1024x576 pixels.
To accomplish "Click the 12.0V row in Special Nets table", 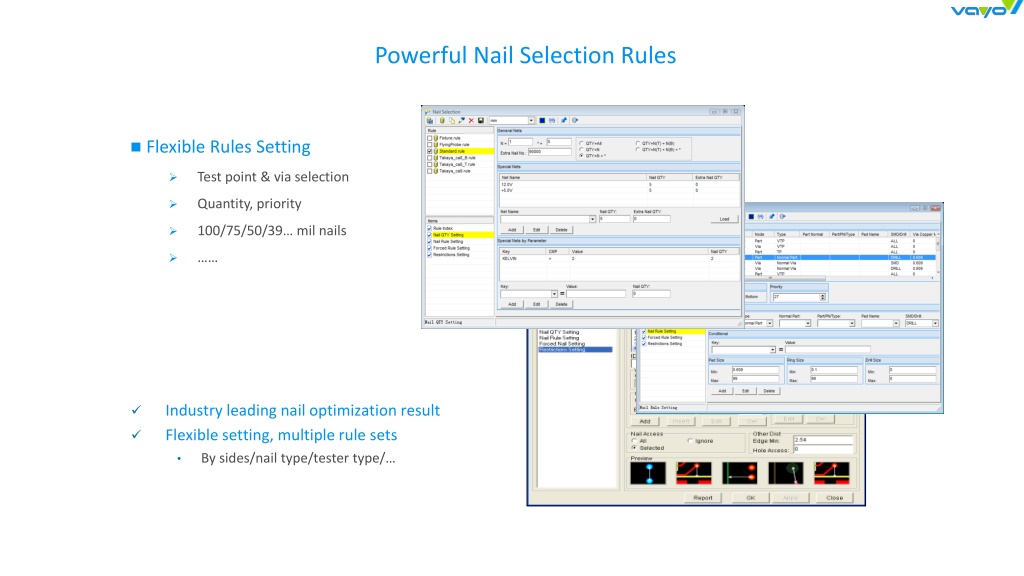I will click(619, 185).
